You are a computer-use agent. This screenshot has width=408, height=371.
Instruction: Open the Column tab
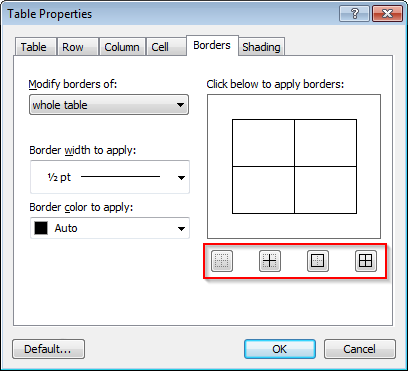point(122,47)
